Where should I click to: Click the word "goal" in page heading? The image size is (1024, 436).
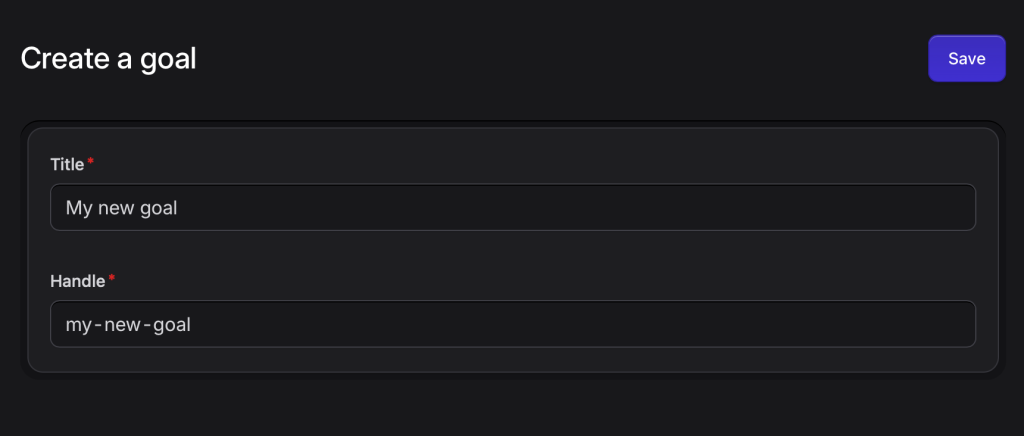coord(167,59)
